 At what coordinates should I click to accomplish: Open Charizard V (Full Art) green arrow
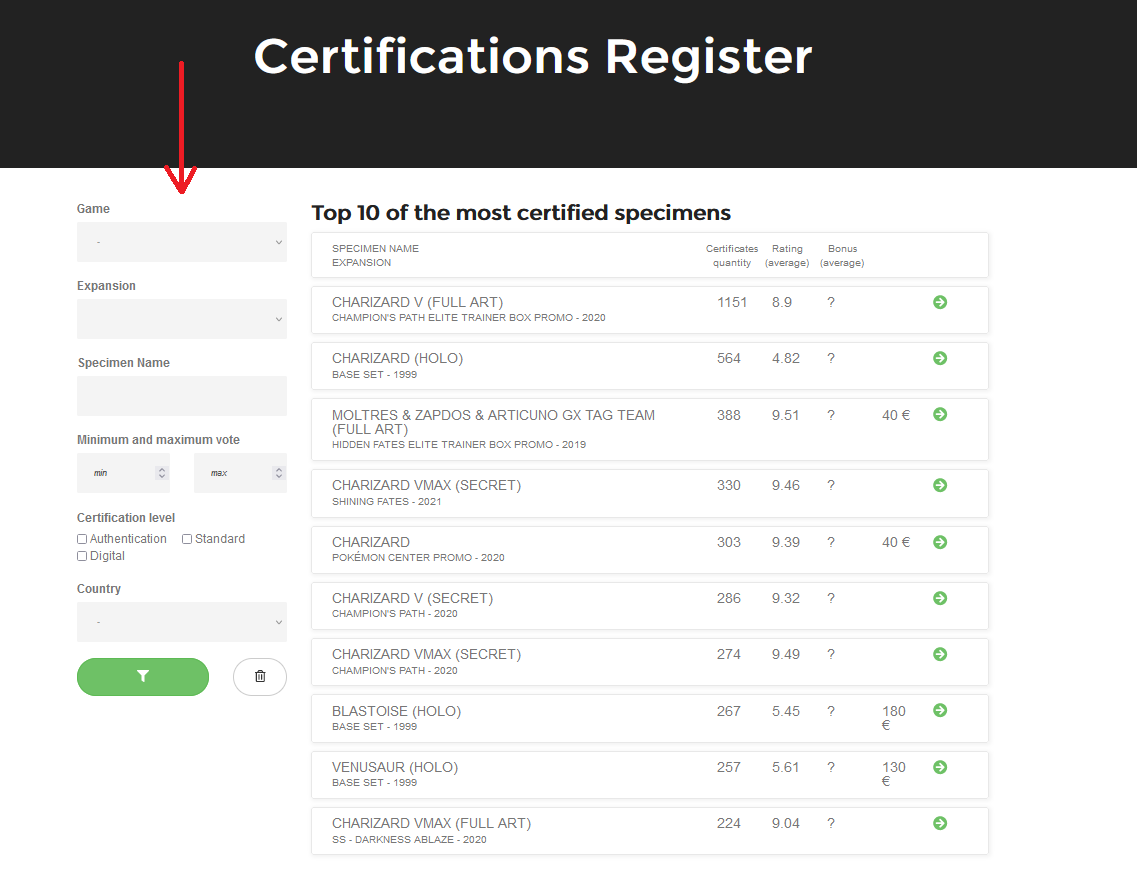(940, 302)
